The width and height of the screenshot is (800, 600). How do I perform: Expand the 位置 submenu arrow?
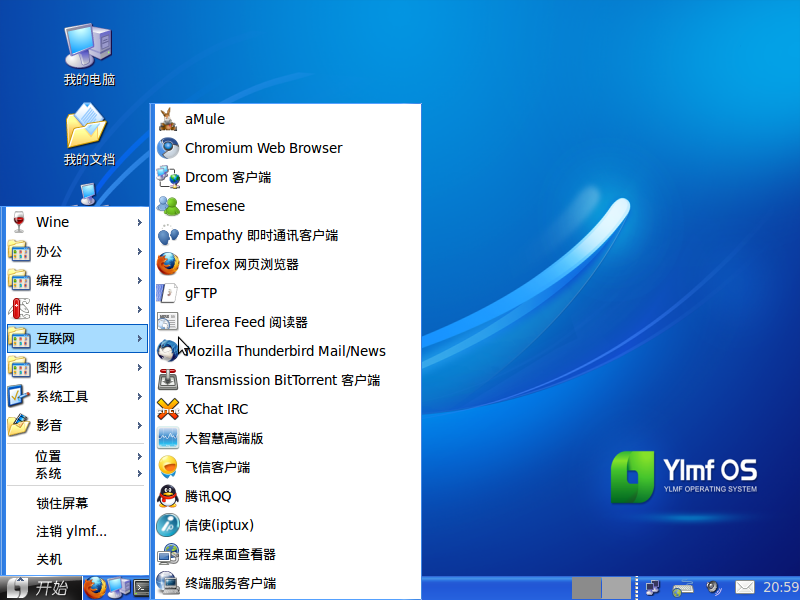point(139,457)
